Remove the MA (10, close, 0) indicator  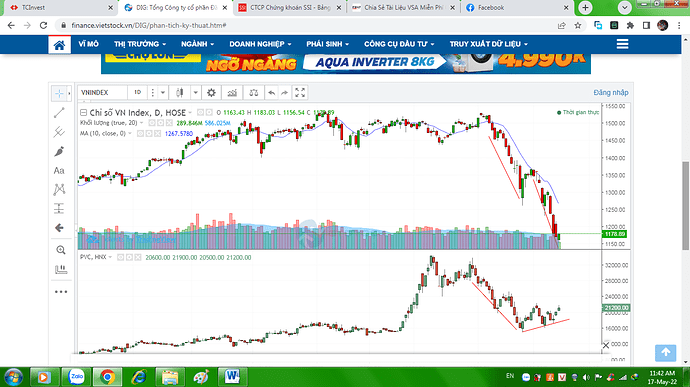(157, 133)
